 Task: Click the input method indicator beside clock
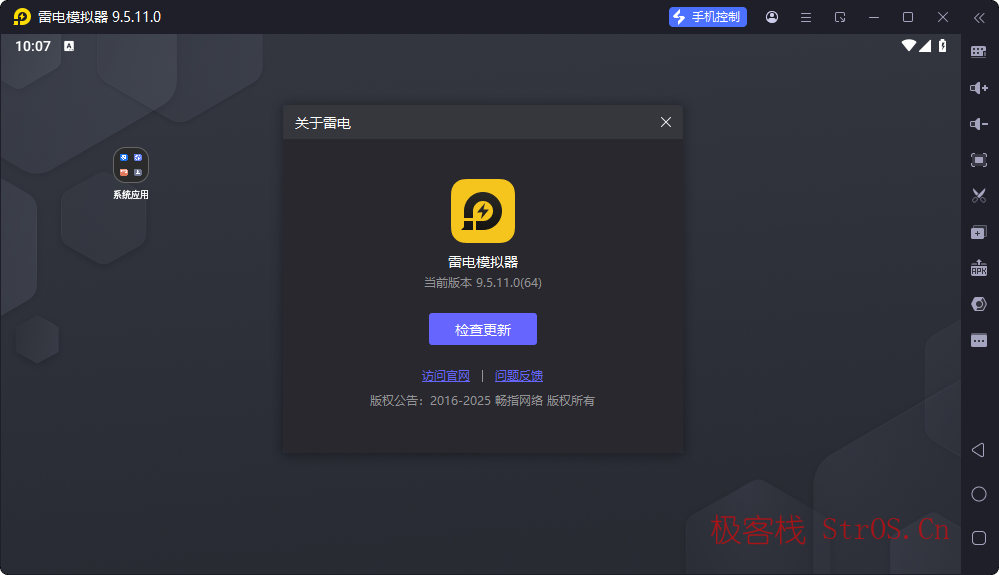coord(69,46)
